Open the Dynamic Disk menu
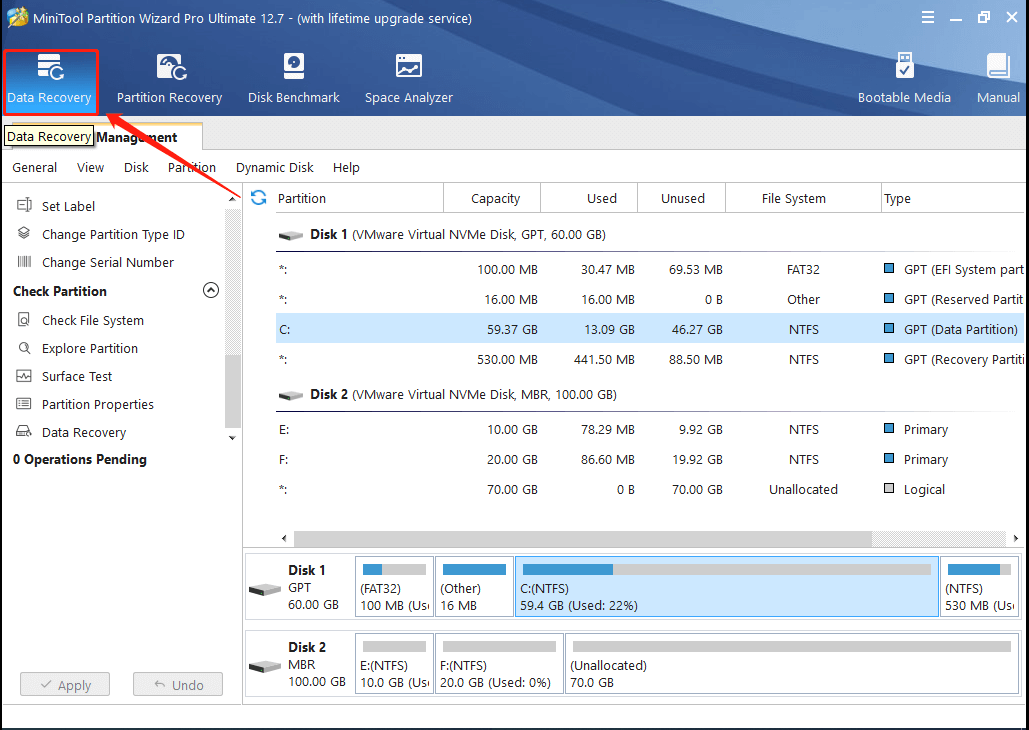The width and height of the screenshot is (1029, 730). [x=275, y=167]
